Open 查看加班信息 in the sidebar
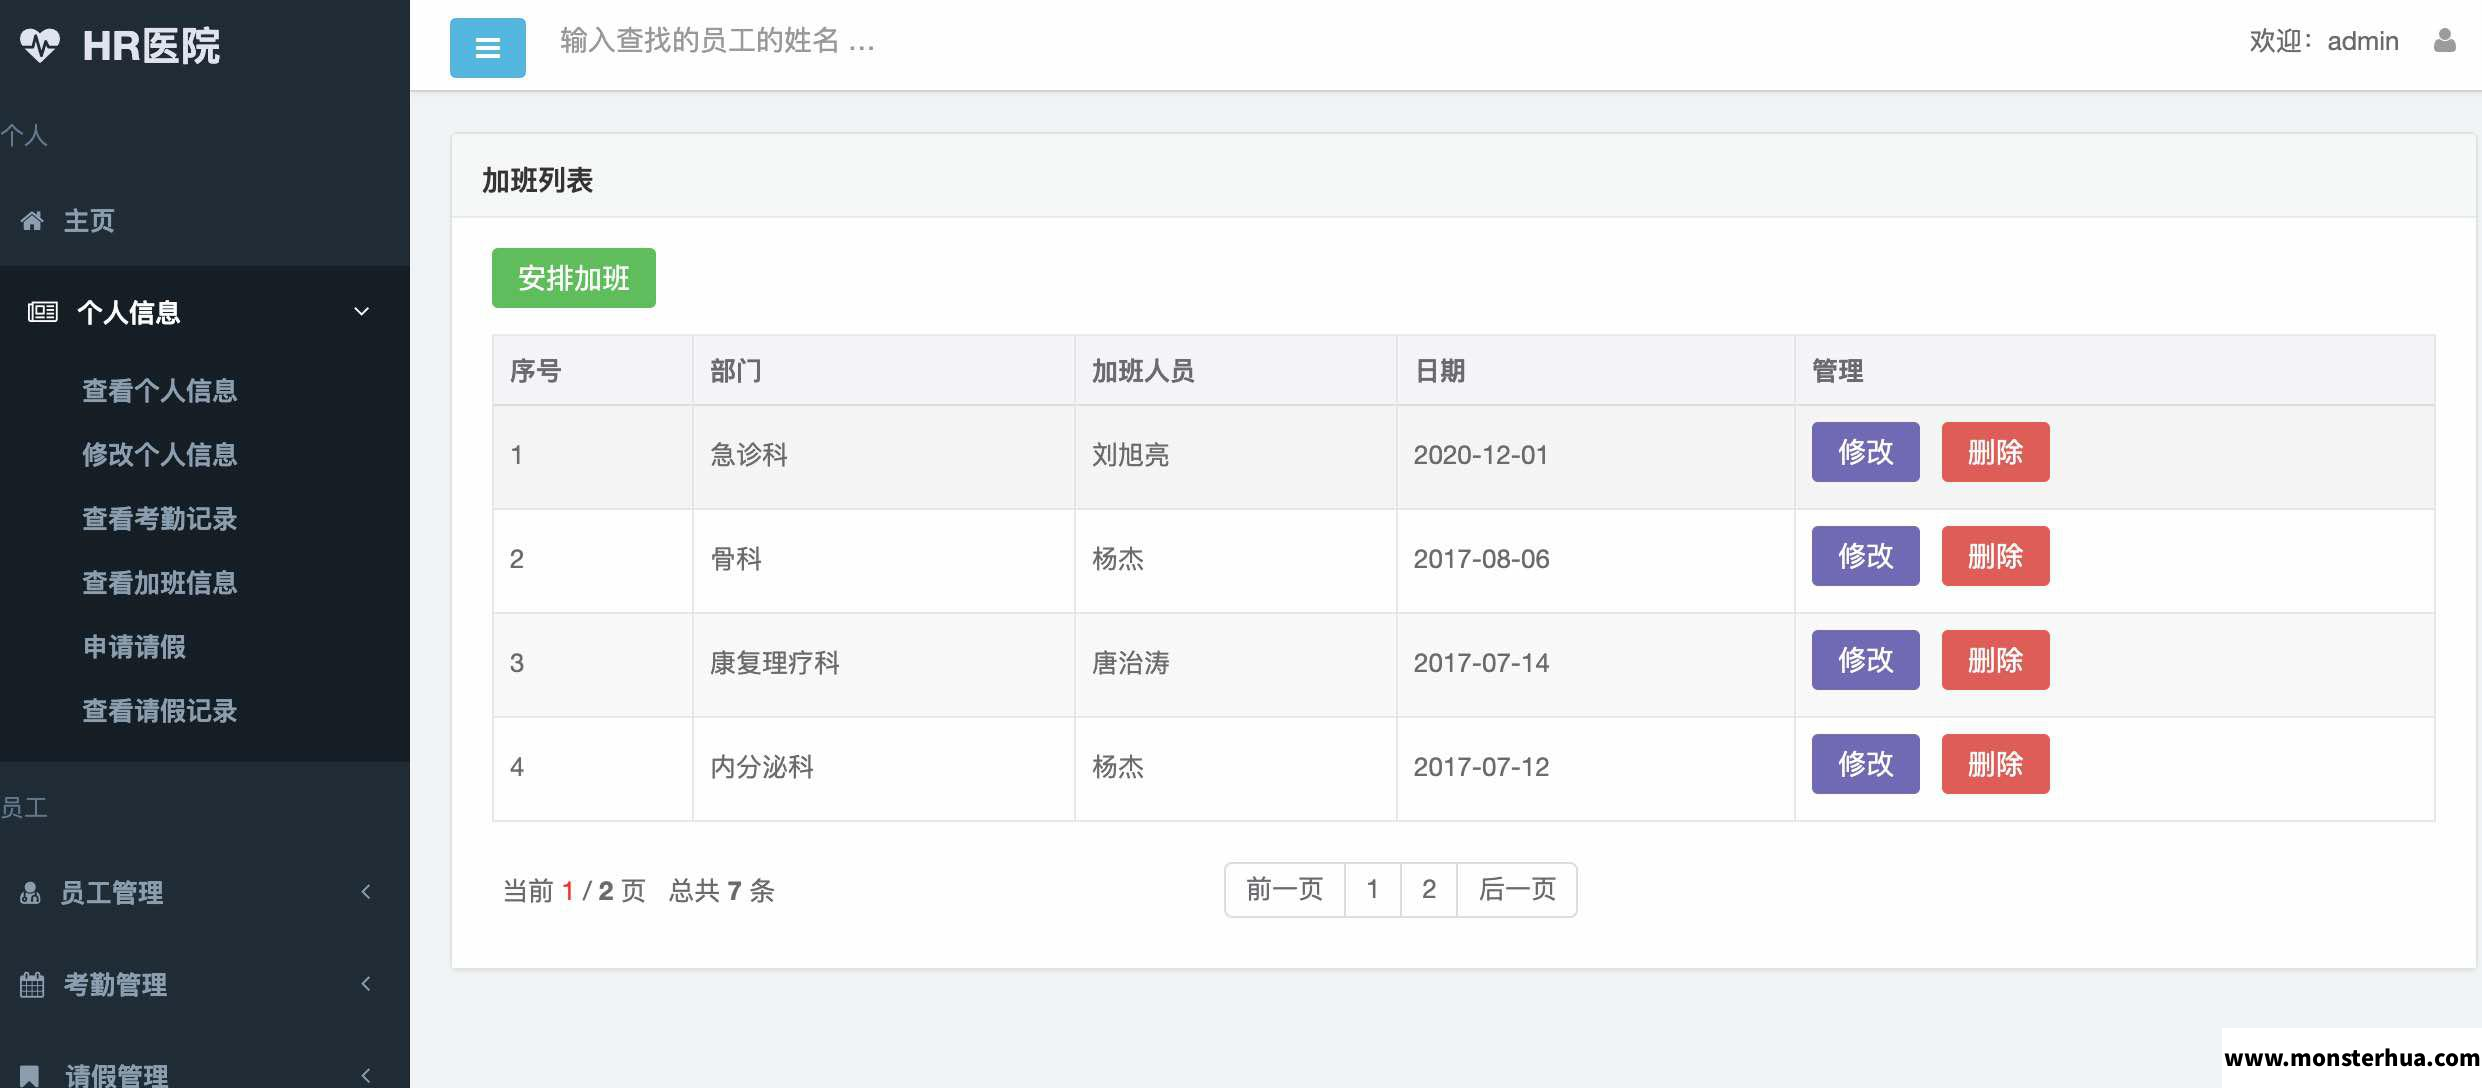Viewport: 2482px width, 1088px height. coord(160,583)
